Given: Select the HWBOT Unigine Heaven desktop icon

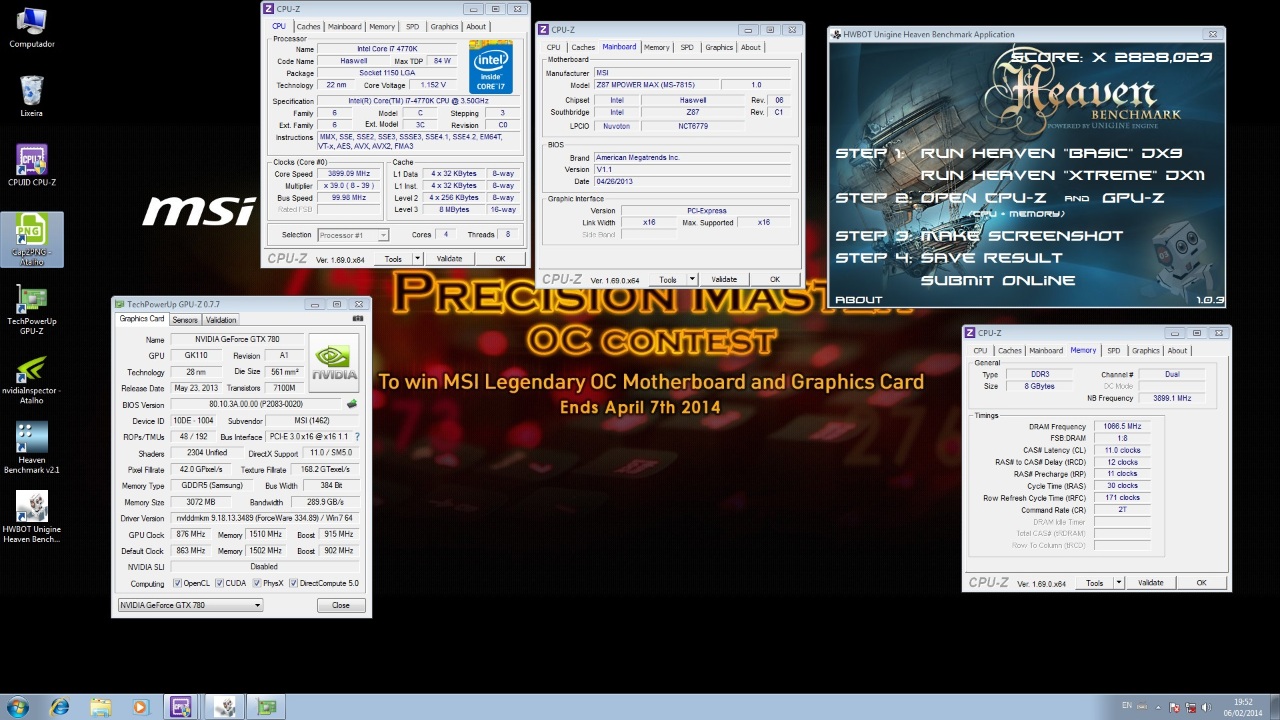Looking at the screenshot, I should [31, 518].
